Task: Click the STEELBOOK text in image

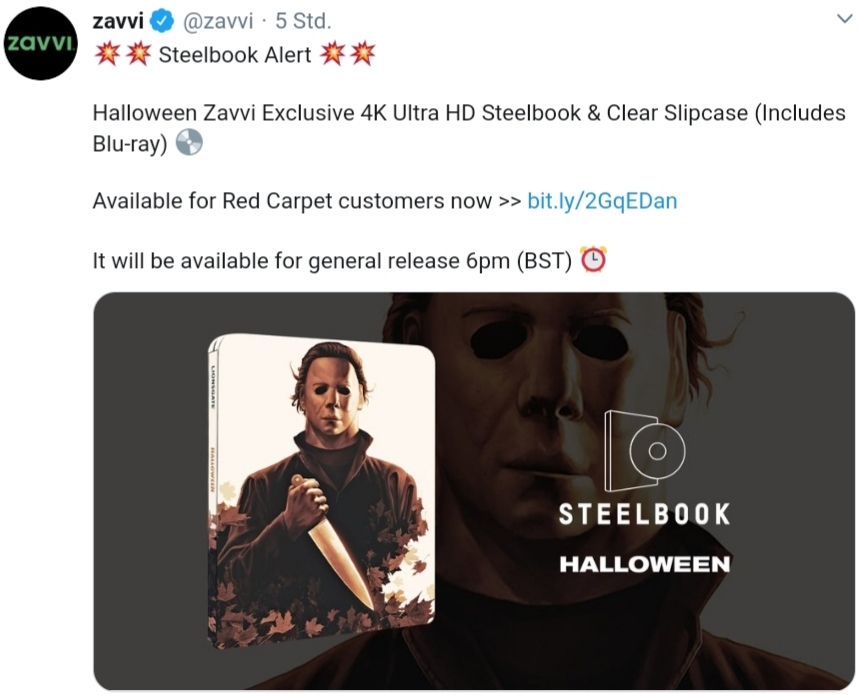Action: (x=644, y=515)
